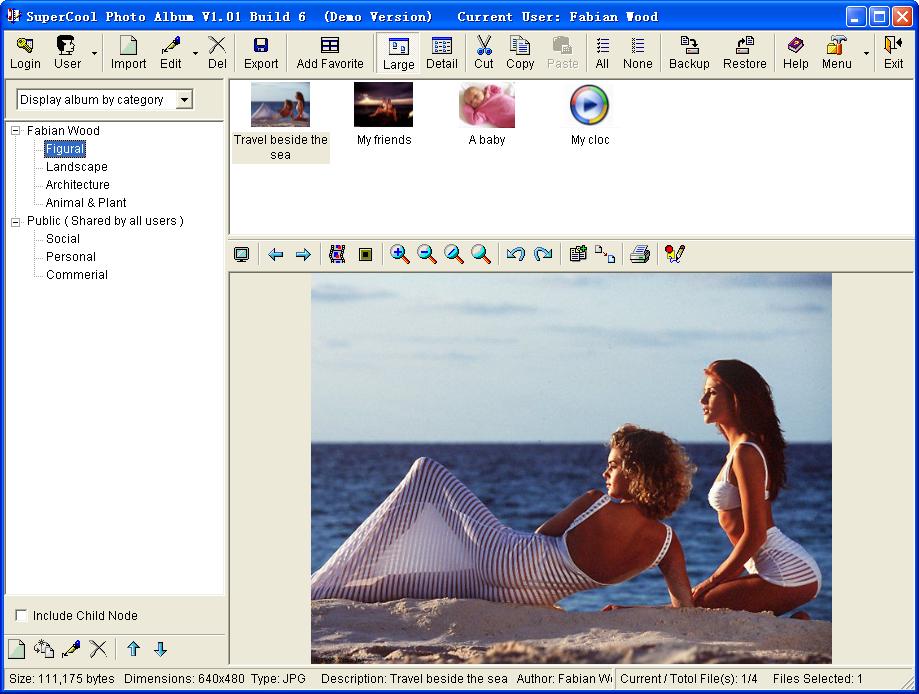Collapse the Fabian Wood tree node

pyautogui.click(x=16, y=131)
